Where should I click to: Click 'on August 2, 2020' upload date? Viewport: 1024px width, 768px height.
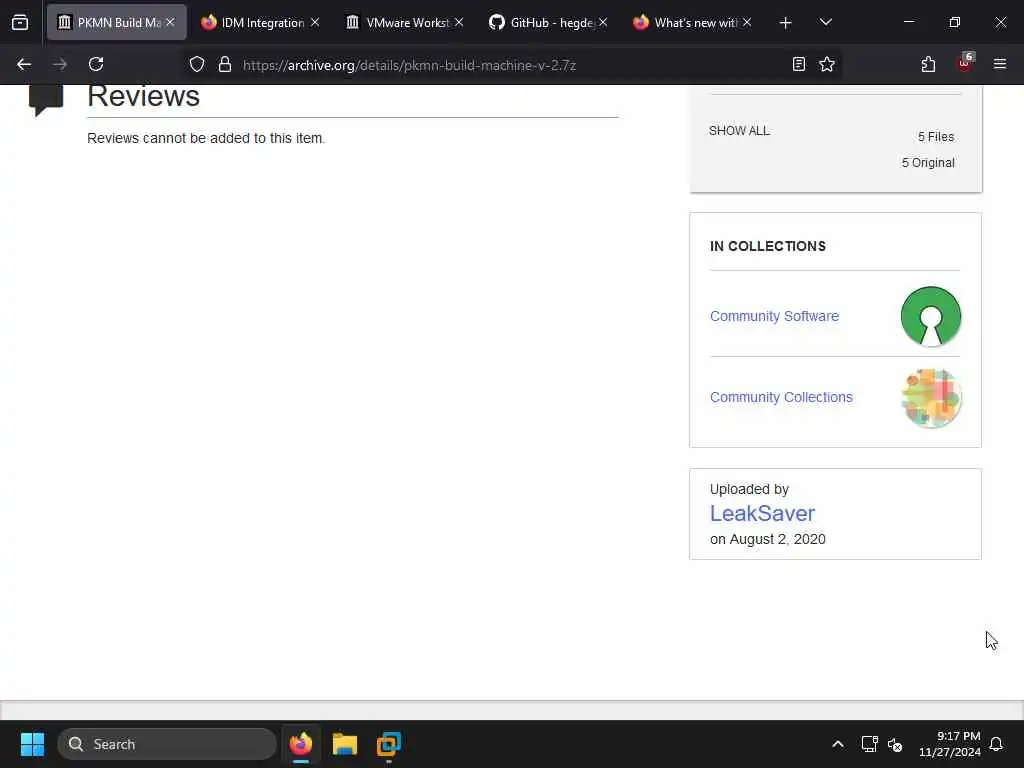click(767, 539)
